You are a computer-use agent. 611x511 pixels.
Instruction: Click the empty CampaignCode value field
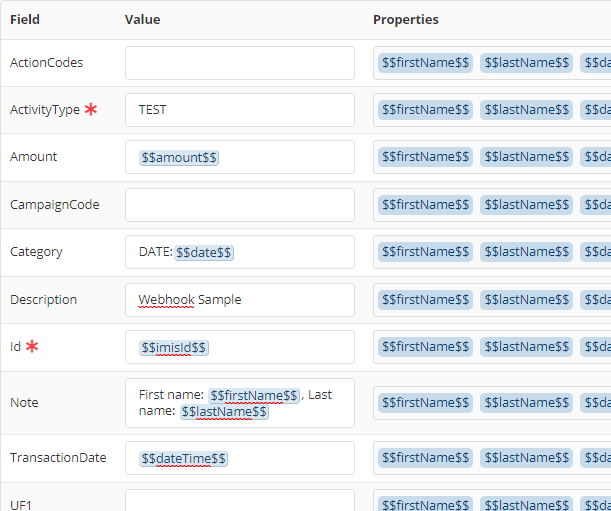(x=239, y=205)
